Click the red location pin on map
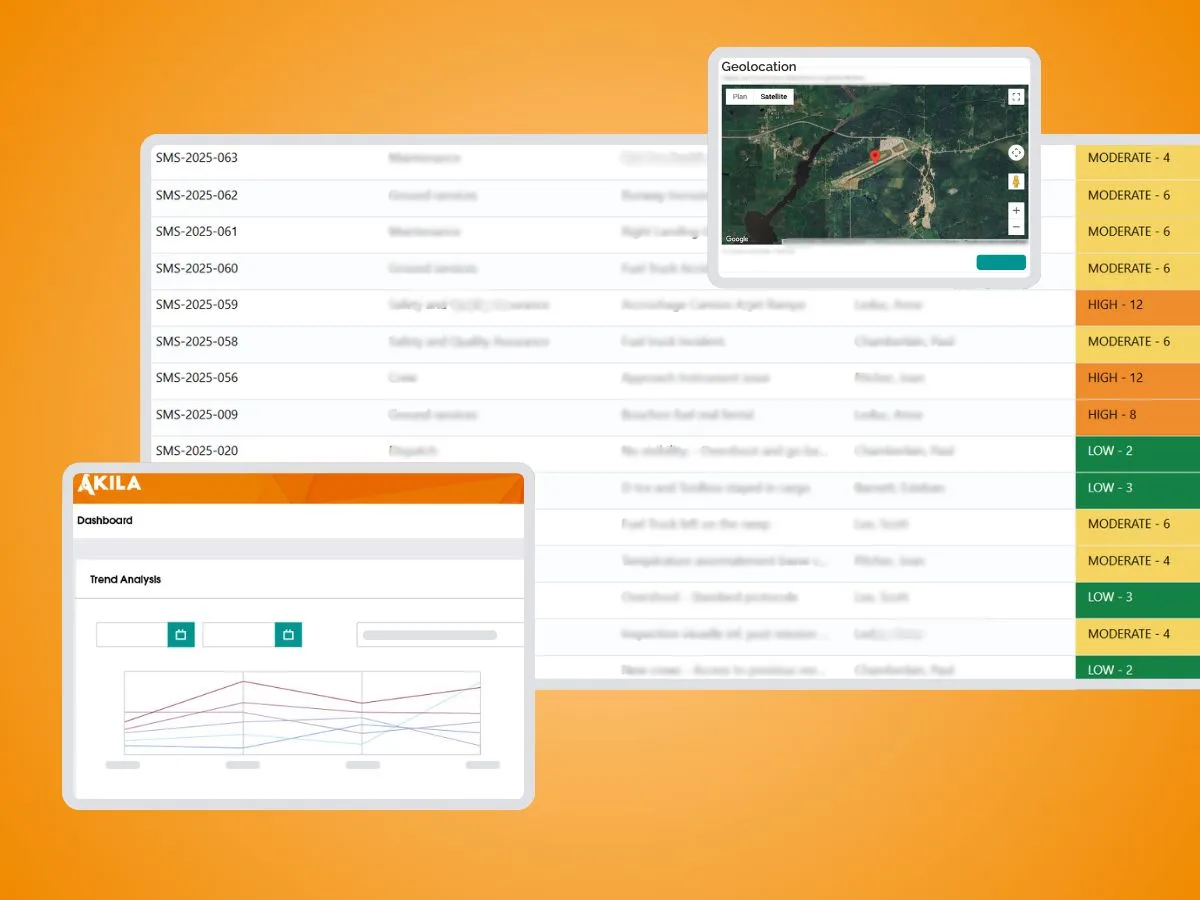The height and width of the screenshot is (900, 1200). click(875, 156)
